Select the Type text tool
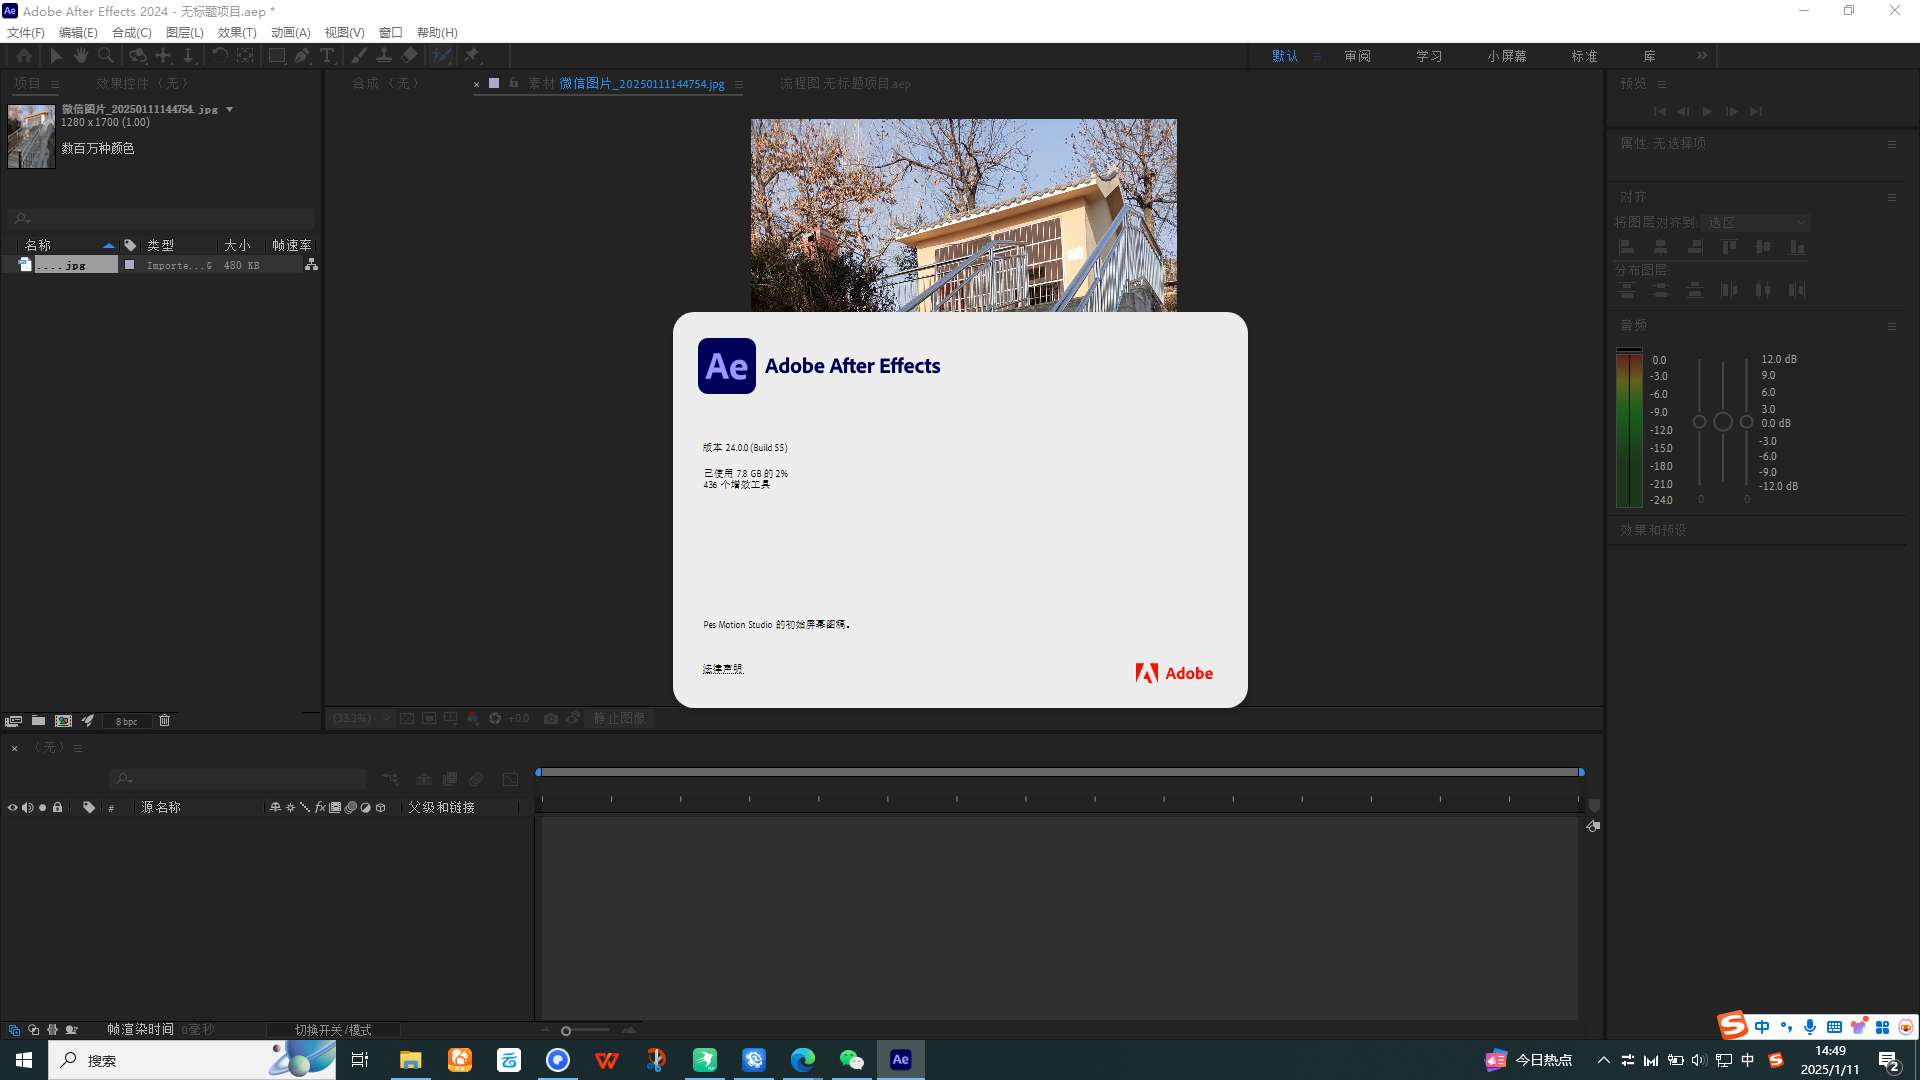The width and height of the screenshot is (1920, 1080). pyautogui.click(x=327, y=56)
